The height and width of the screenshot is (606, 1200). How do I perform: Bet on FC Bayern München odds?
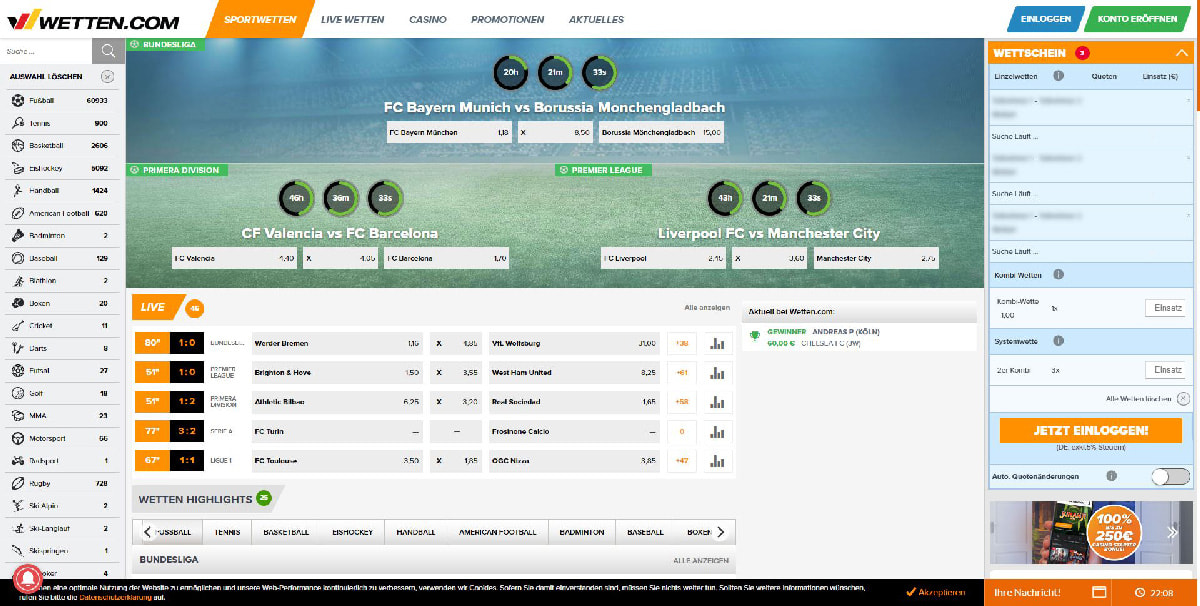[x=450, y=132]
